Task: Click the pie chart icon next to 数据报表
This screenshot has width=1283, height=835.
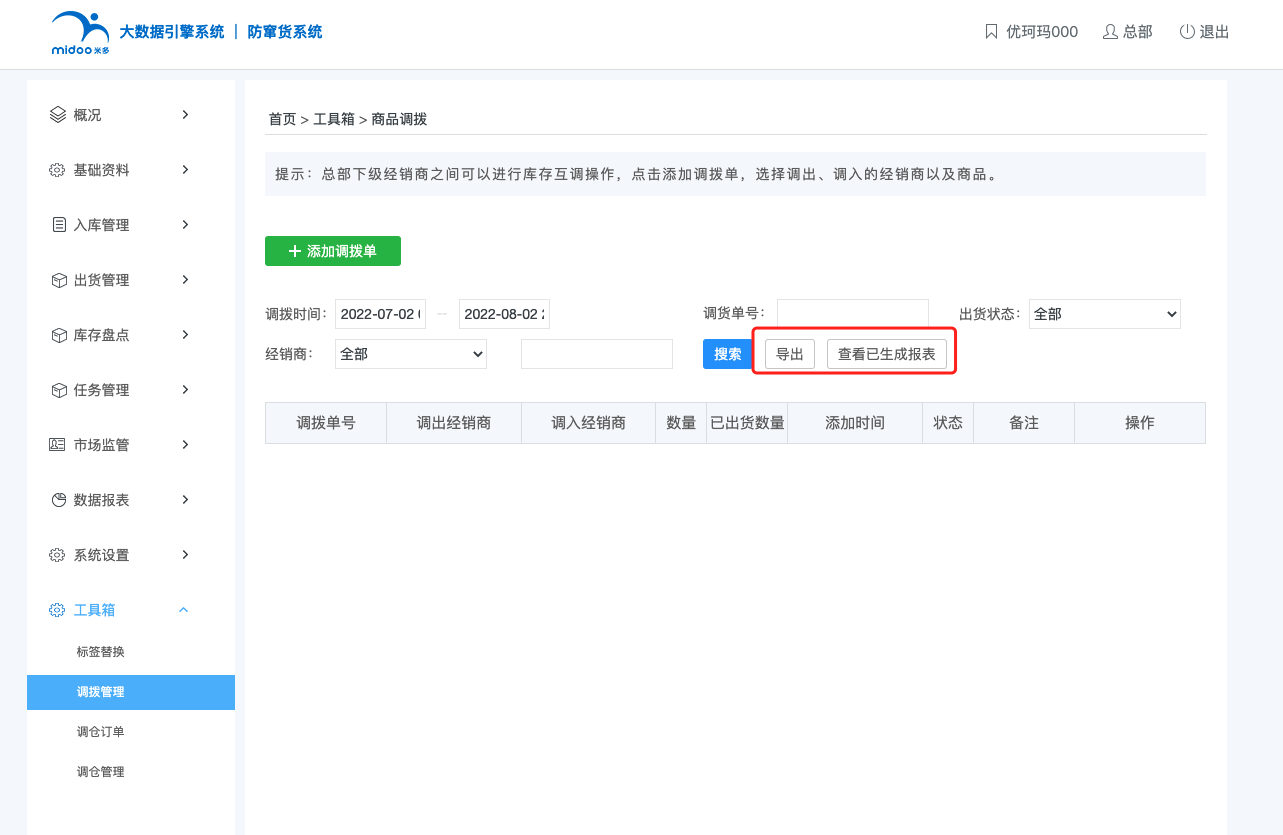Action: tap(58, 500)
